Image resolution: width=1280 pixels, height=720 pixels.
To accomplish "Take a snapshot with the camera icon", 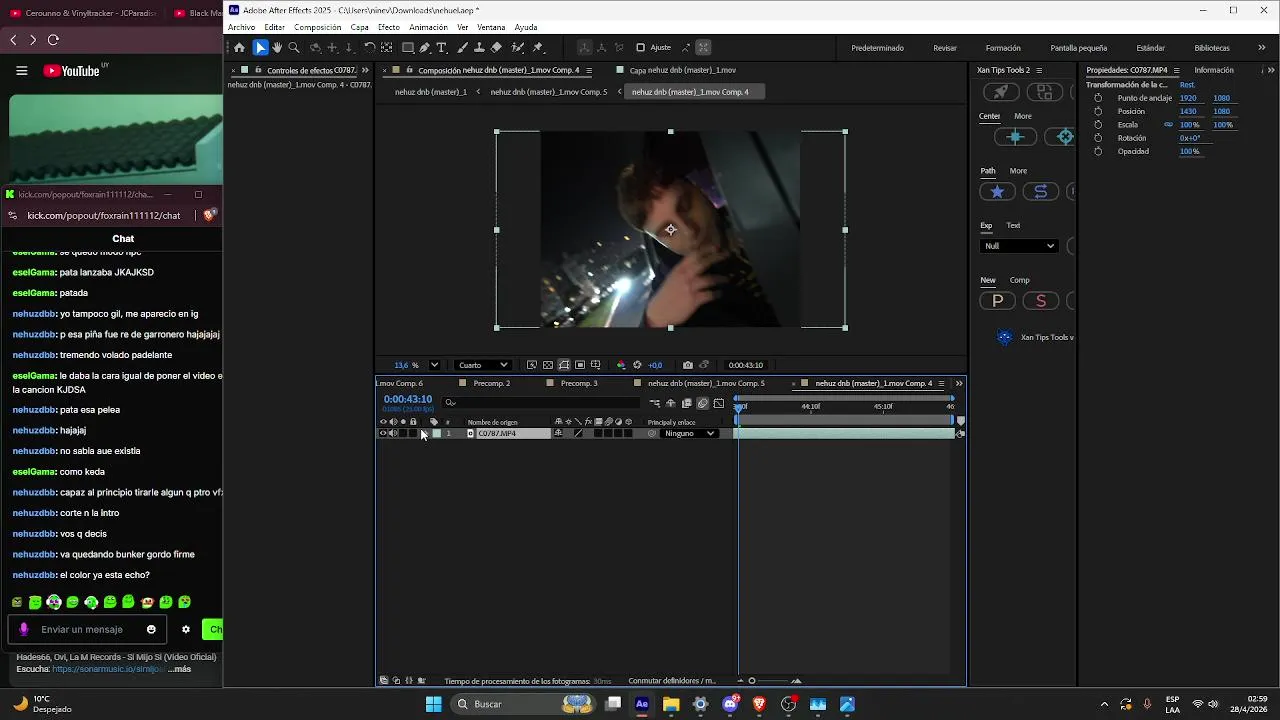I will coord(688,365).
